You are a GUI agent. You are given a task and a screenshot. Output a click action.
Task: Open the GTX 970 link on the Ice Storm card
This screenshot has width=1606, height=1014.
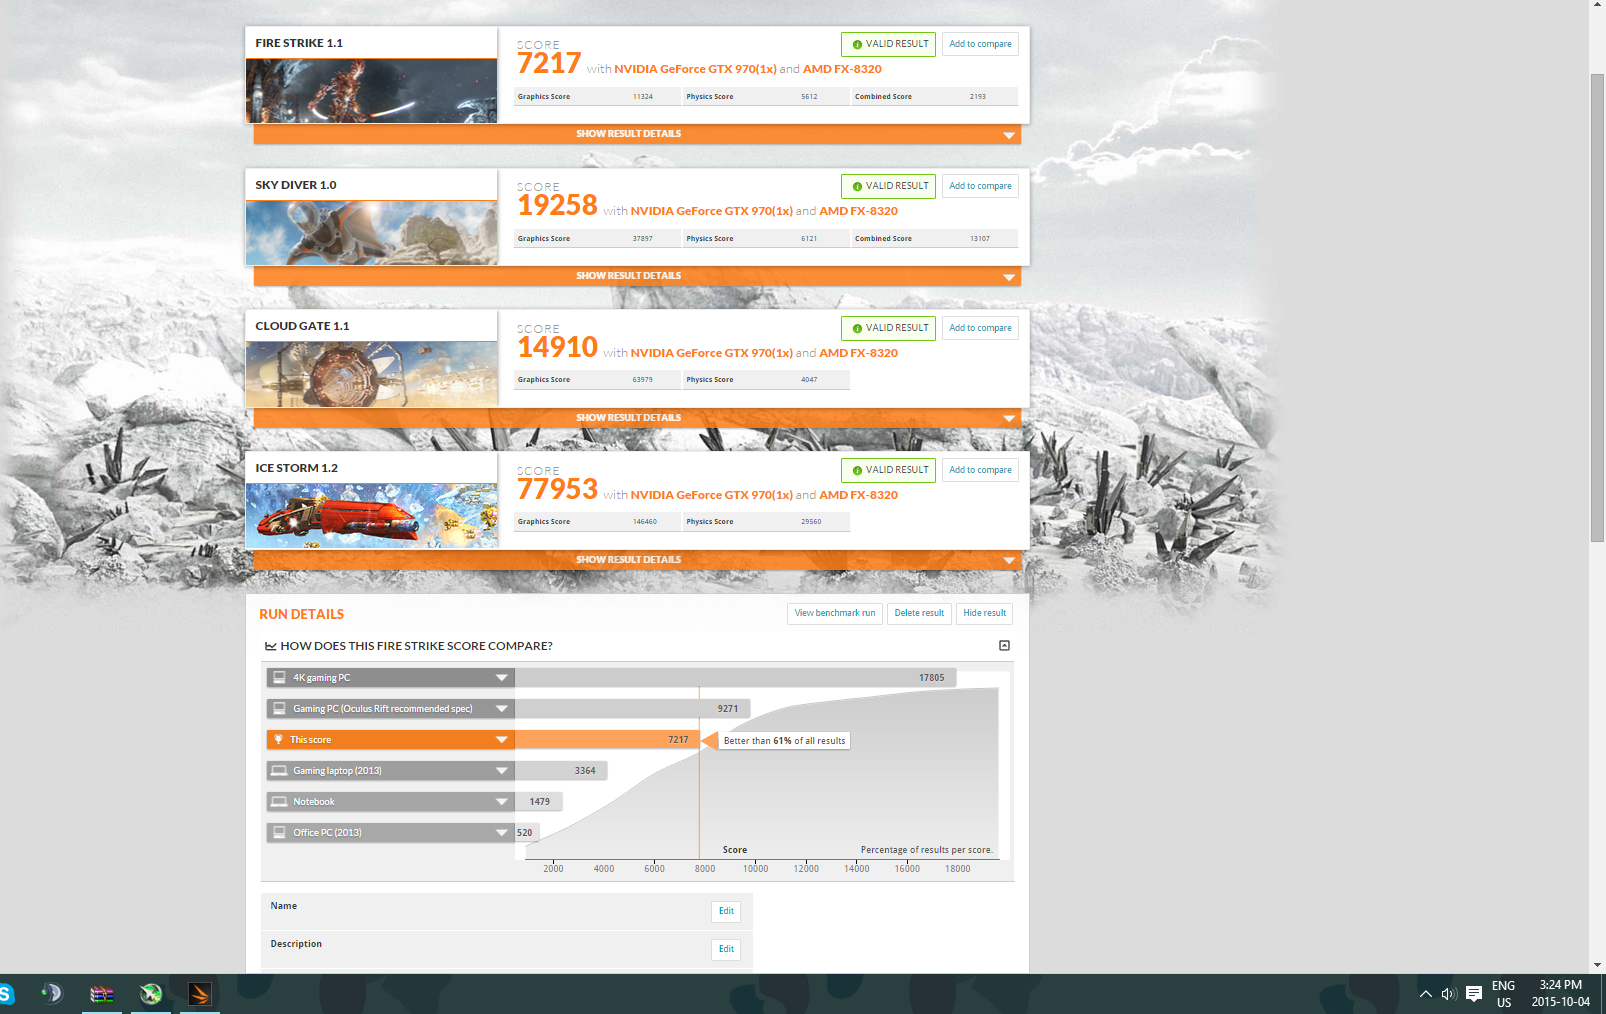coord(711,495)
